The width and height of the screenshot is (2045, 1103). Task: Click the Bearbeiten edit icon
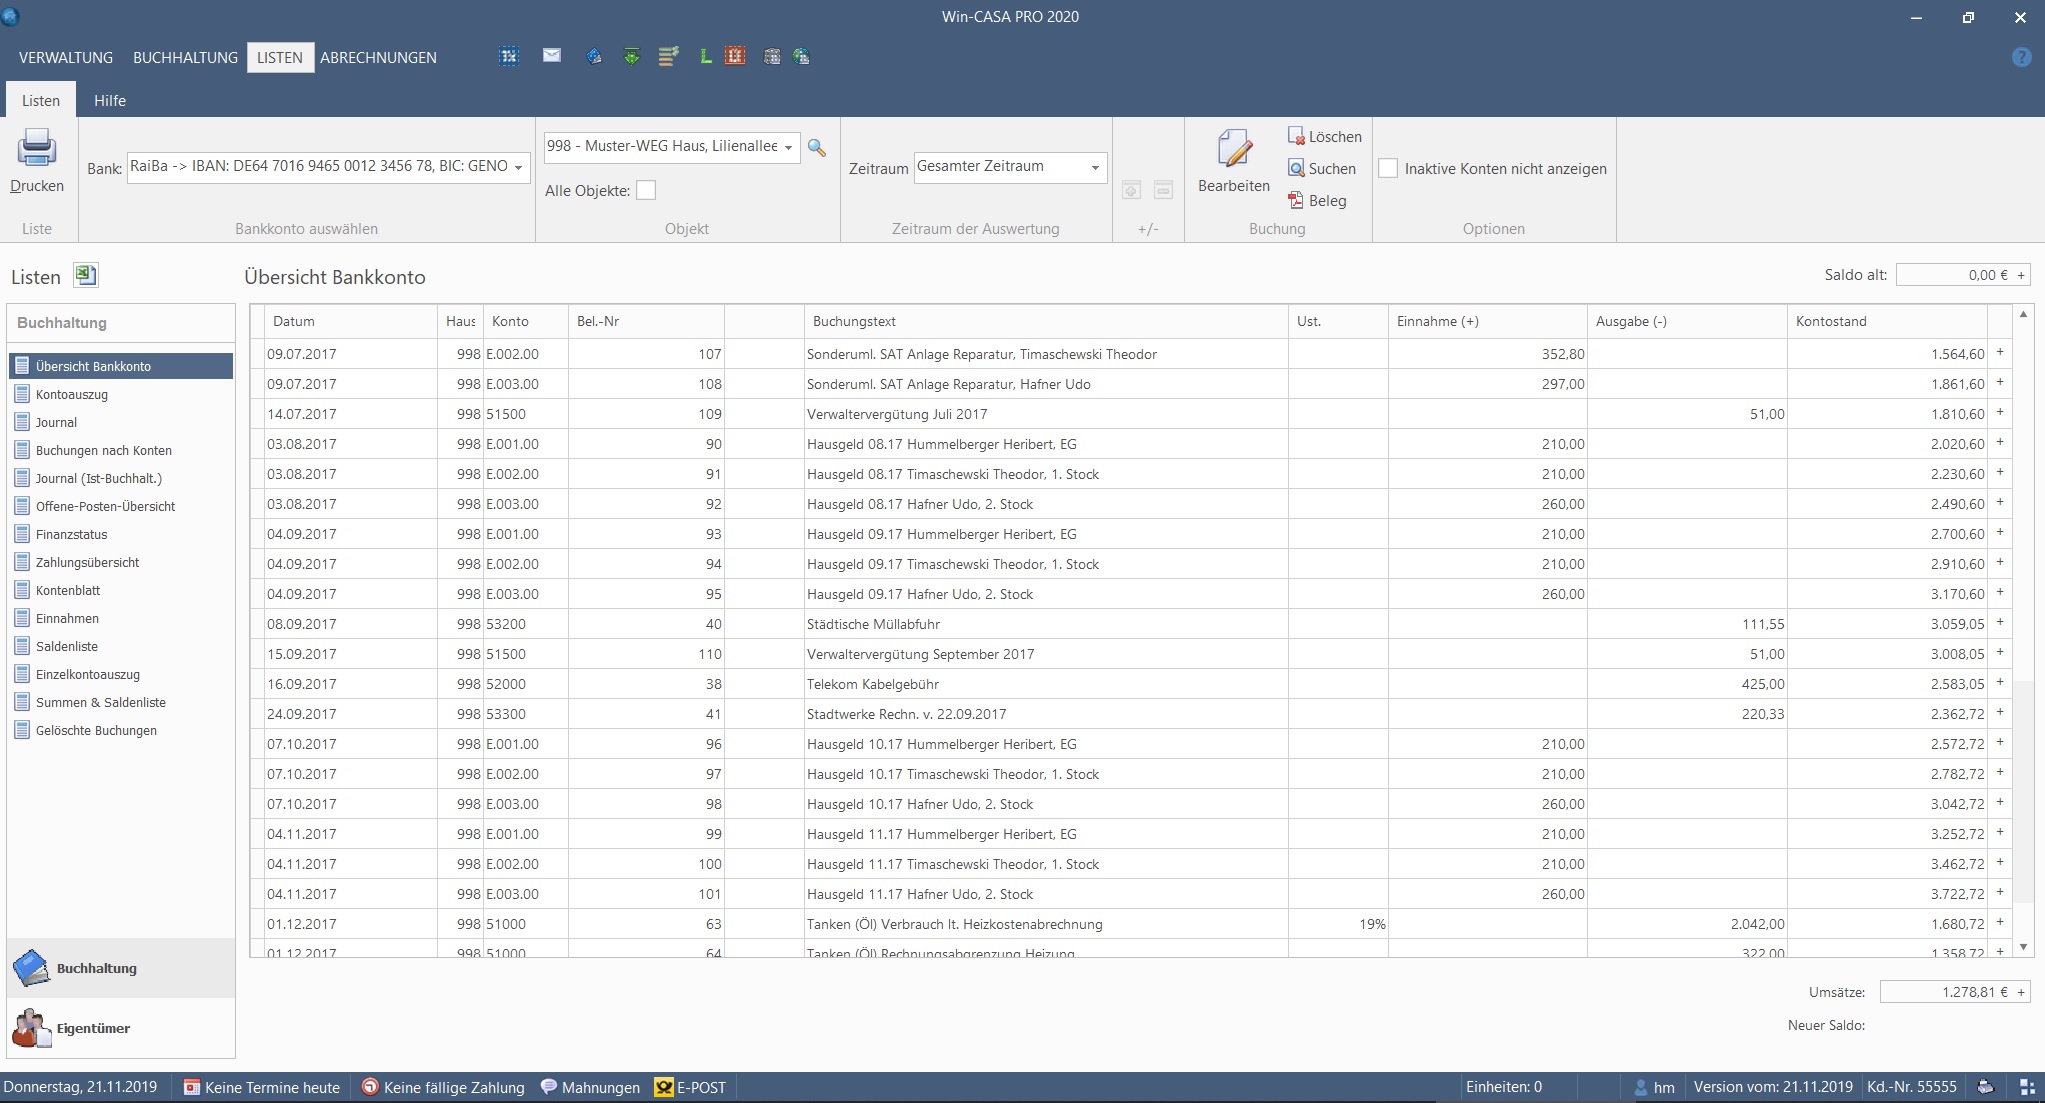1234,150
